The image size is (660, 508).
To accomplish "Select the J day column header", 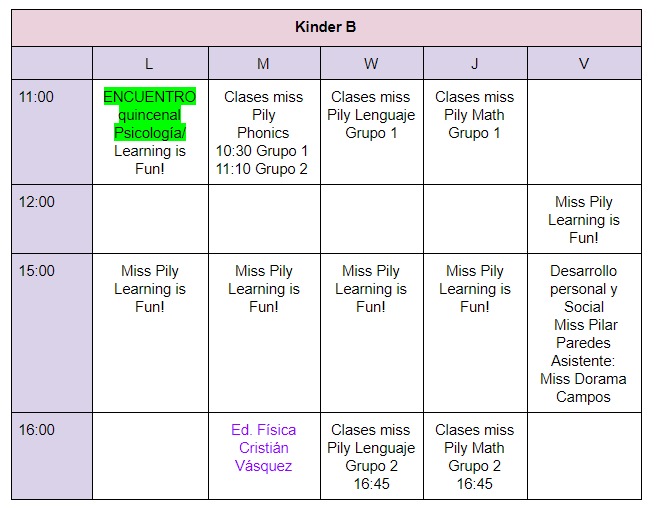I will coord(475,63).
